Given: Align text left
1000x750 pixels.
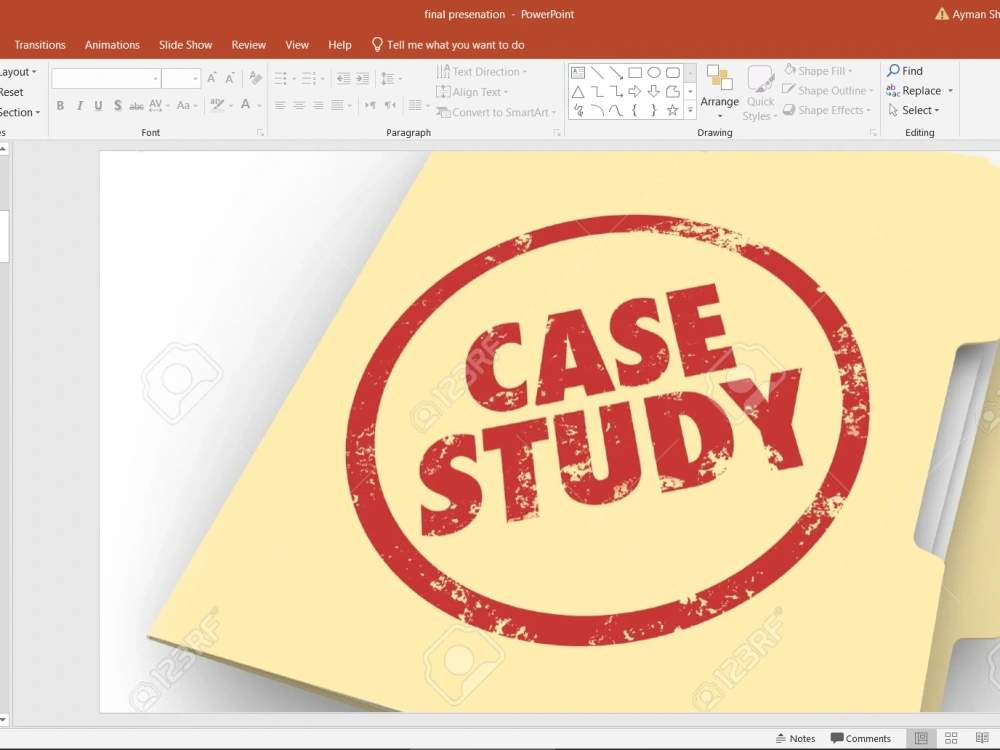Looking at the screenshot, I should pyautogui.click(x=280, y=106).
